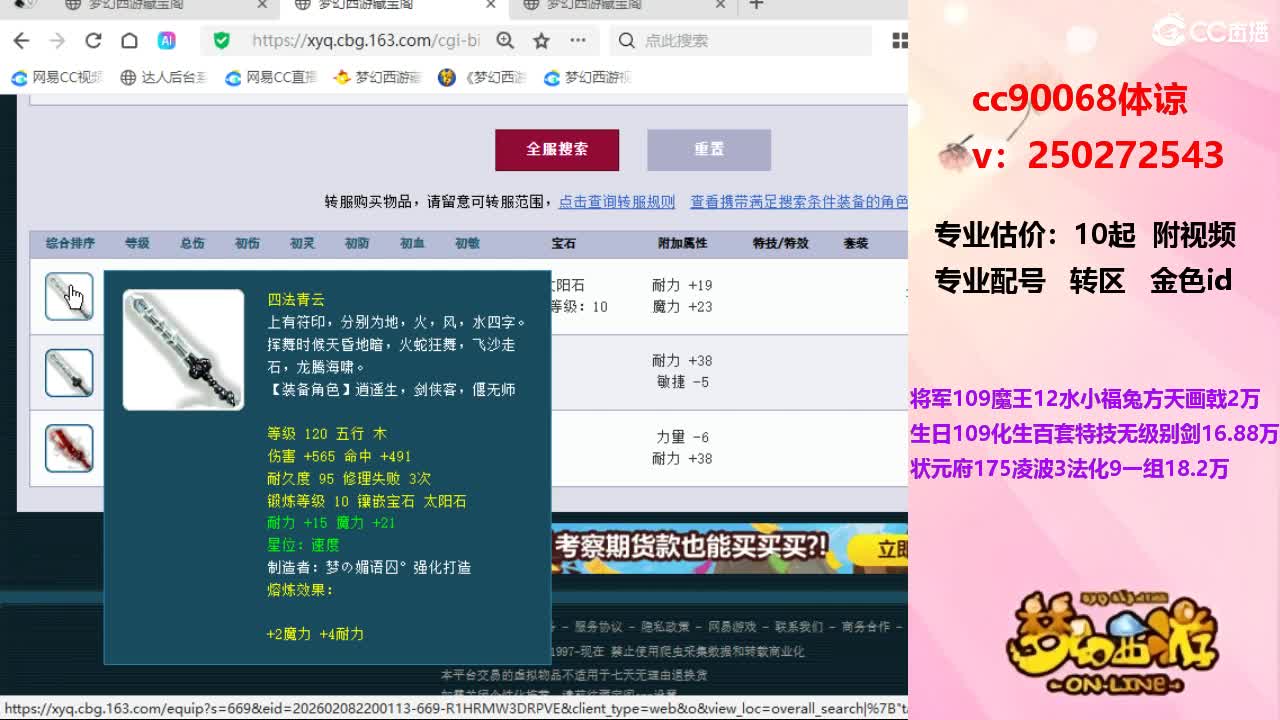Open the red sword item thumbnail
This screenshot has height=720, width=1280.
click(x=69, y=449)
